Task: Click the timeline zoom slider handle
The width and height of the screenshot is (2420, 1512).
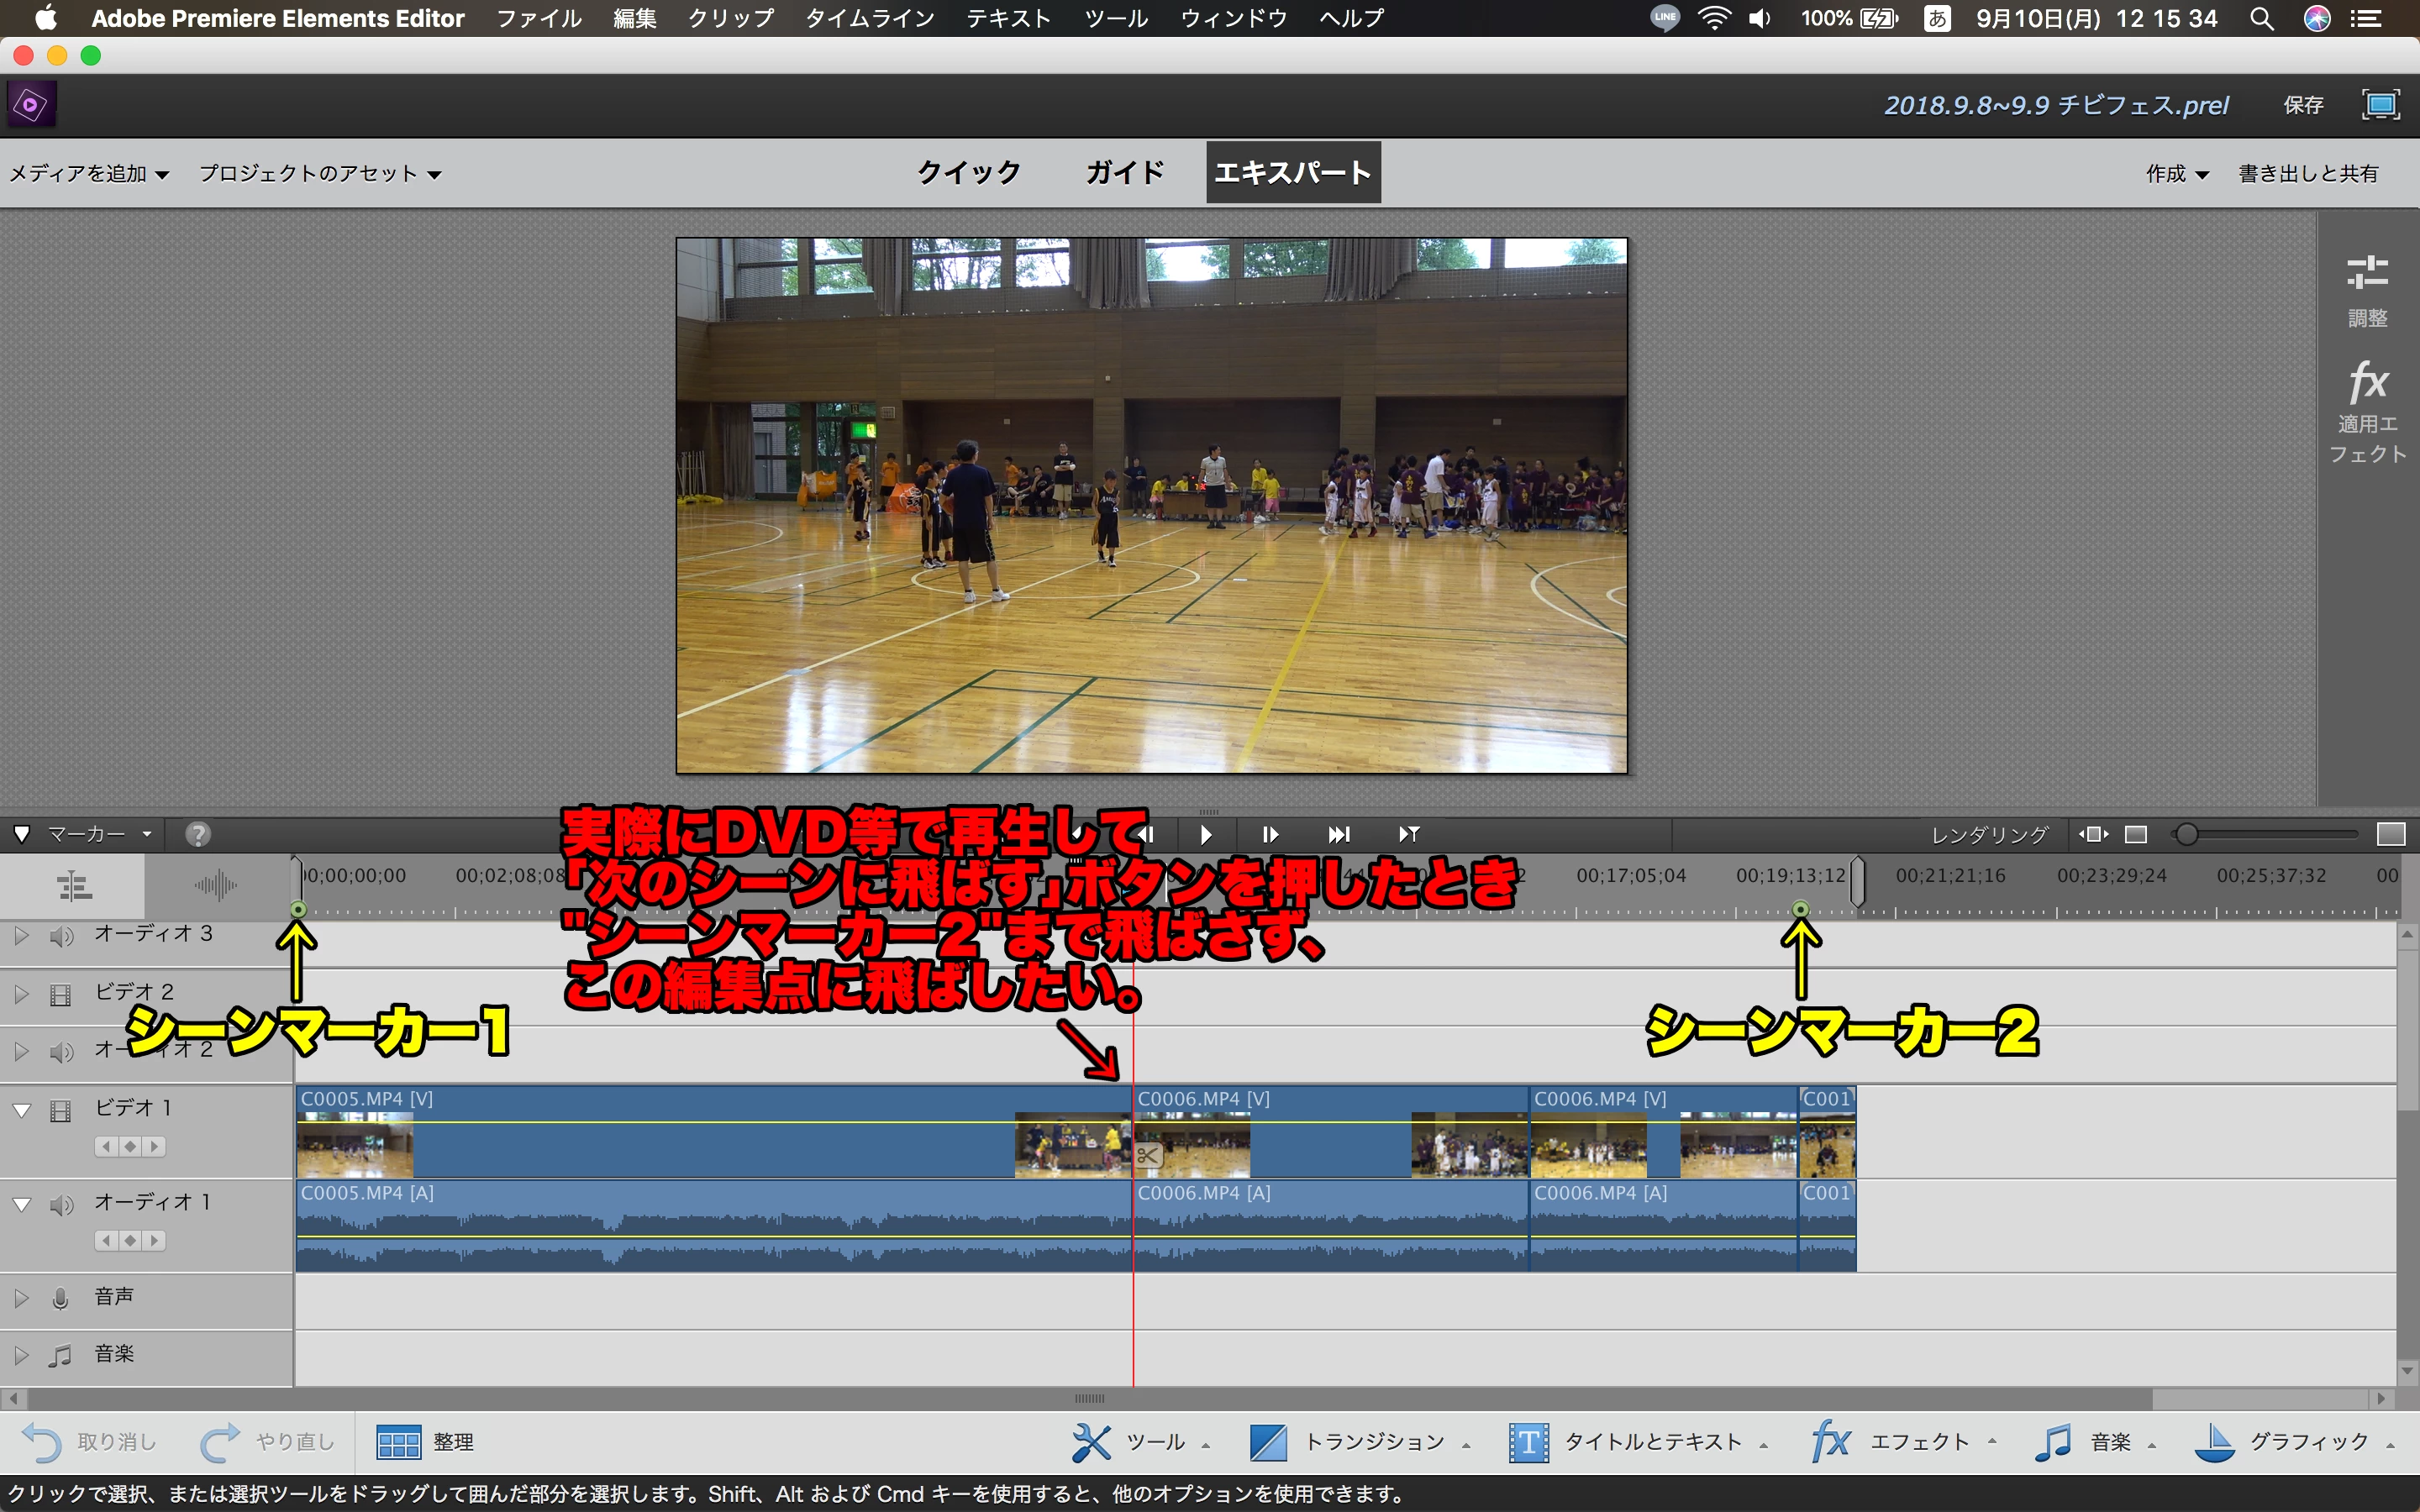Action: tap(2187, 833)
